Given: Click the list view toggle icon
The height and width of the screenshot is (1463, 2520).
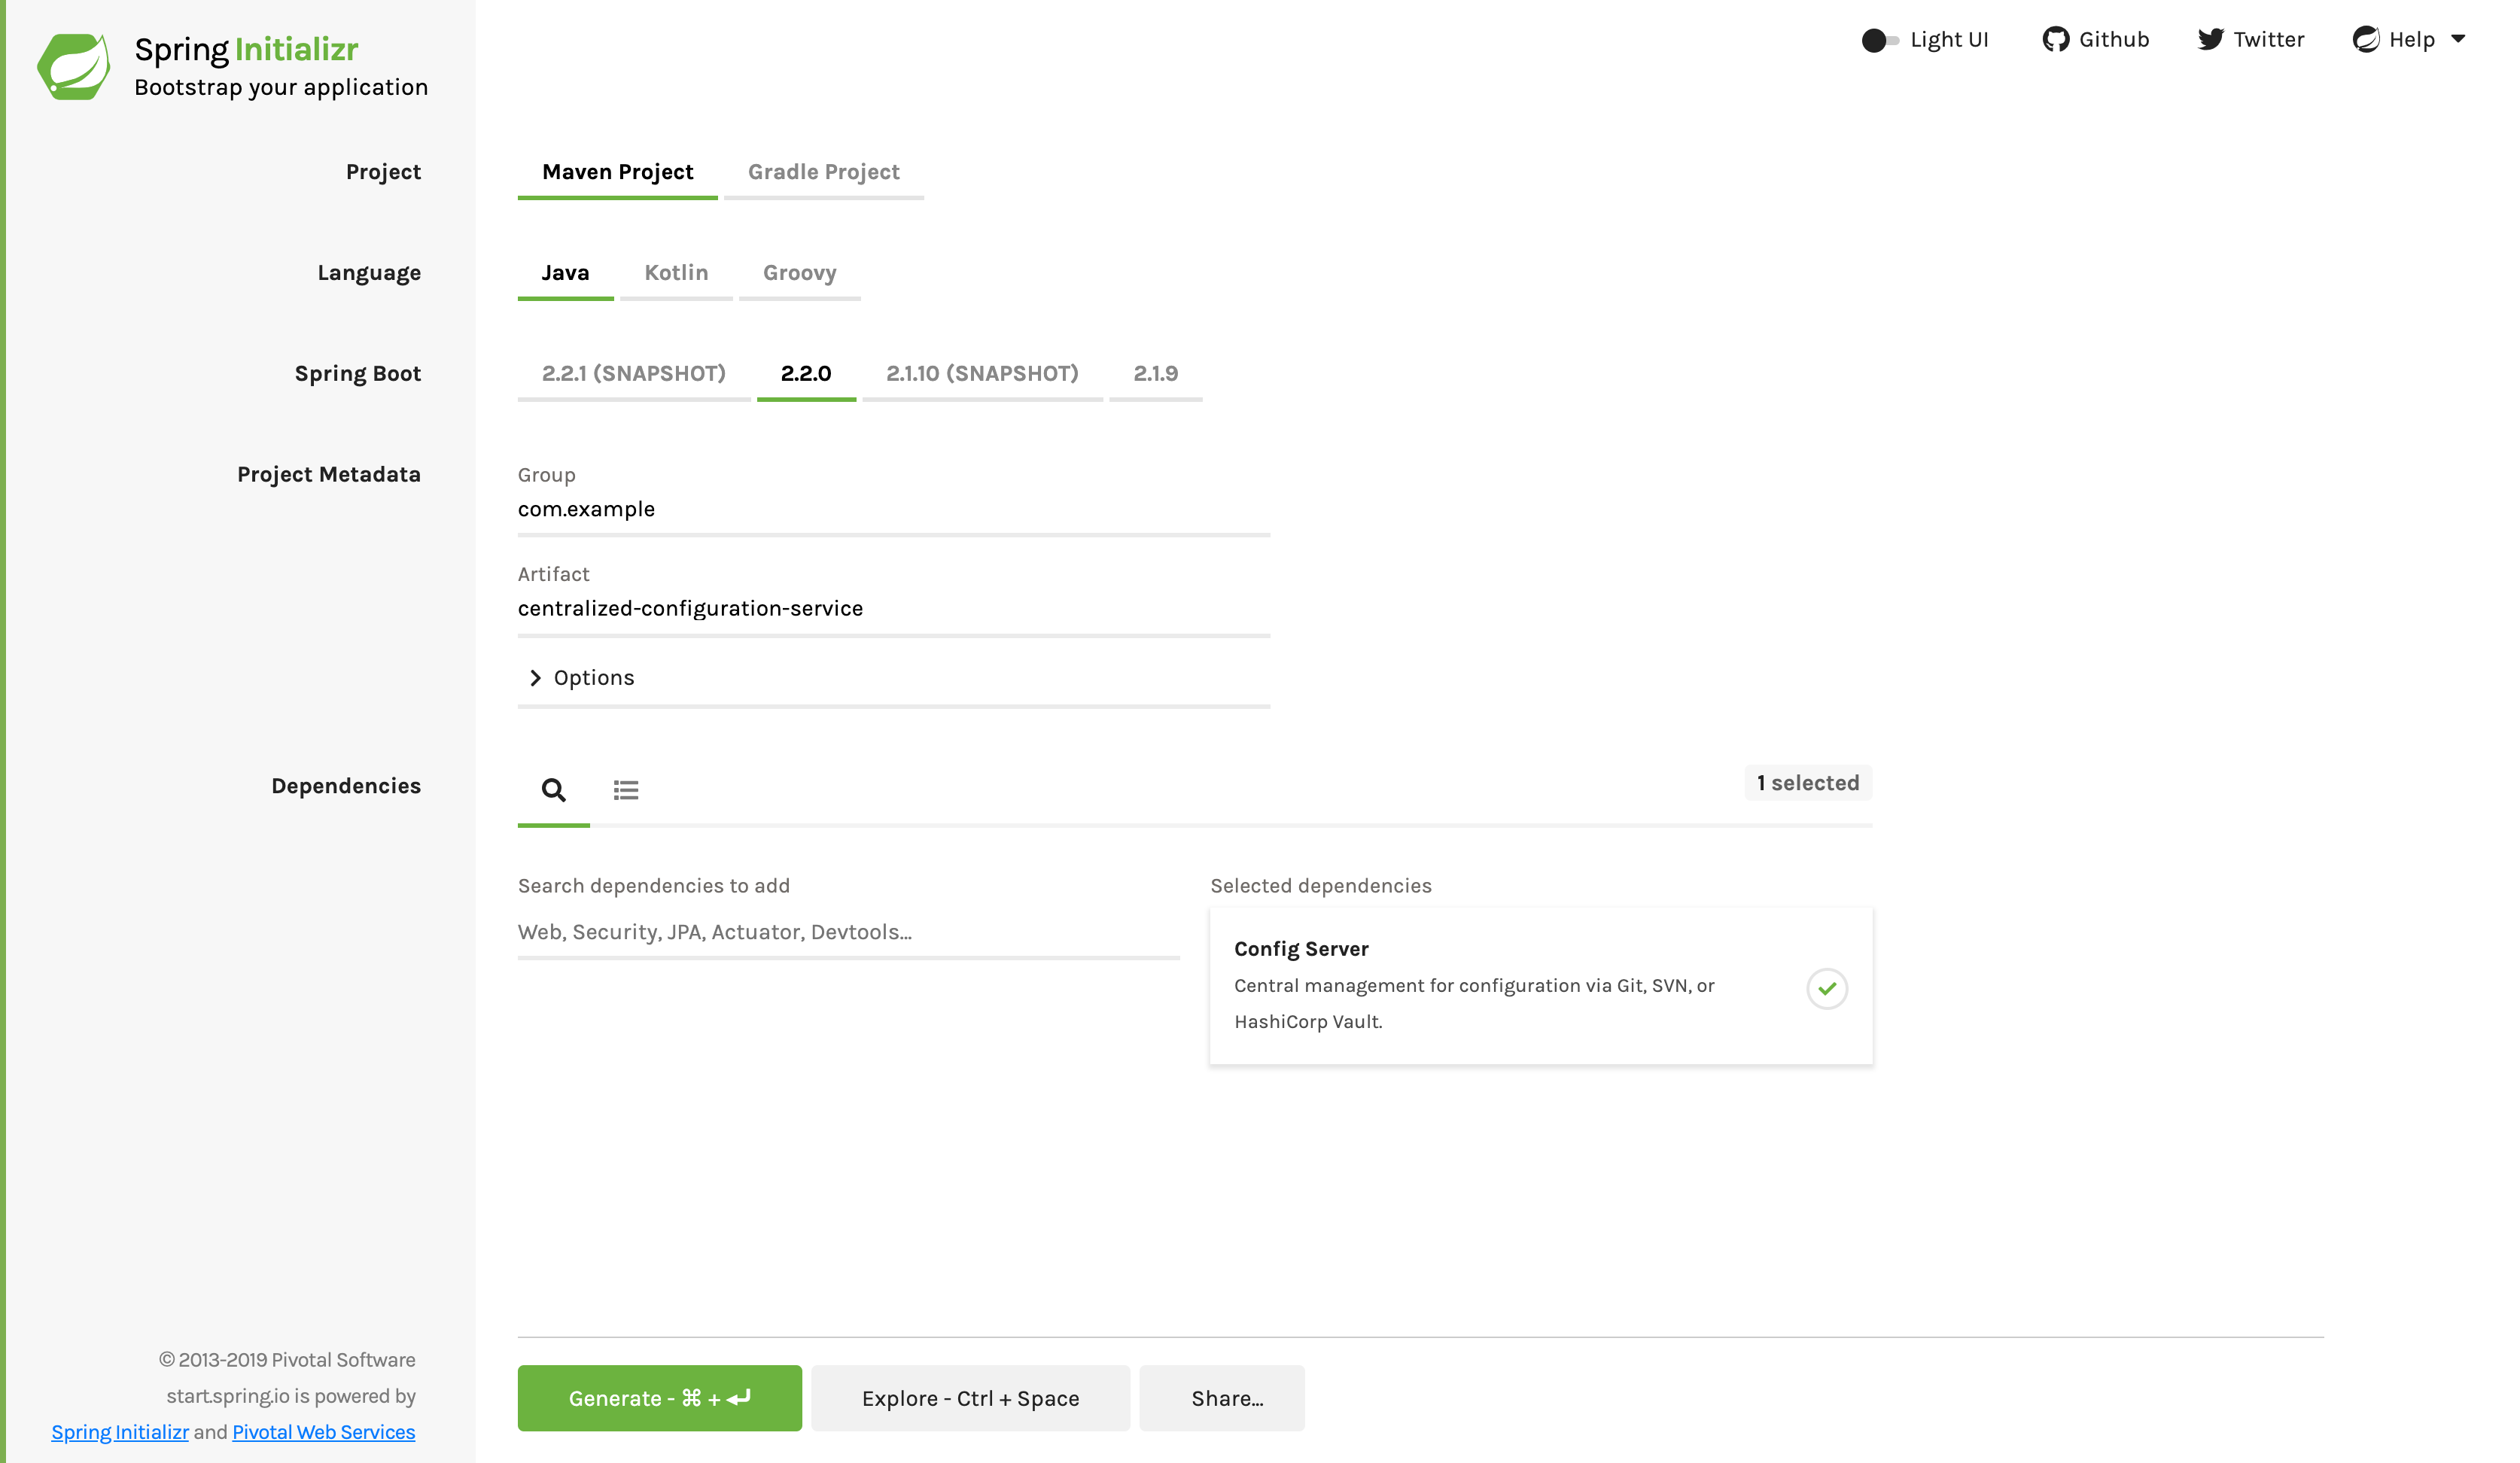Looking at the screenshot, I should [x=627, y=789].
